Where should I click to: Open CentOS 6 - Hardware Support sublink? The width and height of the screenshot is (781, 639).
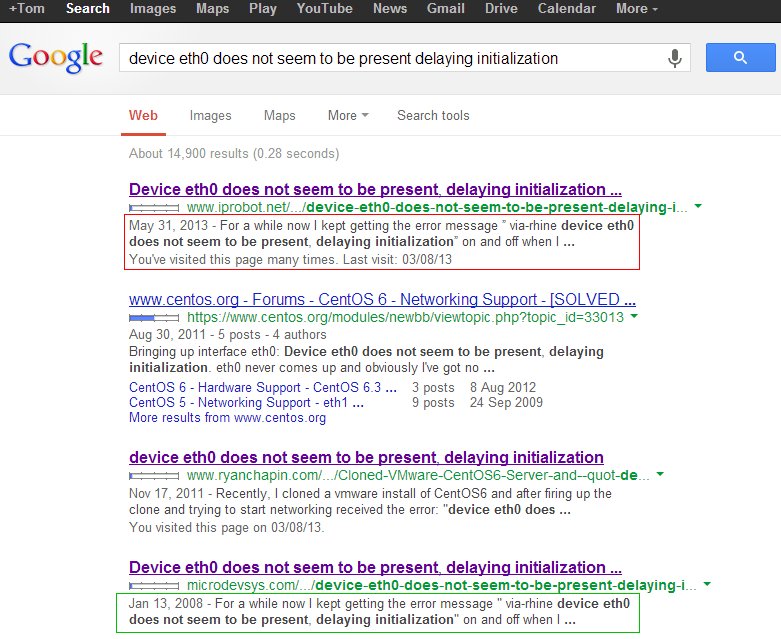pos(262,387)
